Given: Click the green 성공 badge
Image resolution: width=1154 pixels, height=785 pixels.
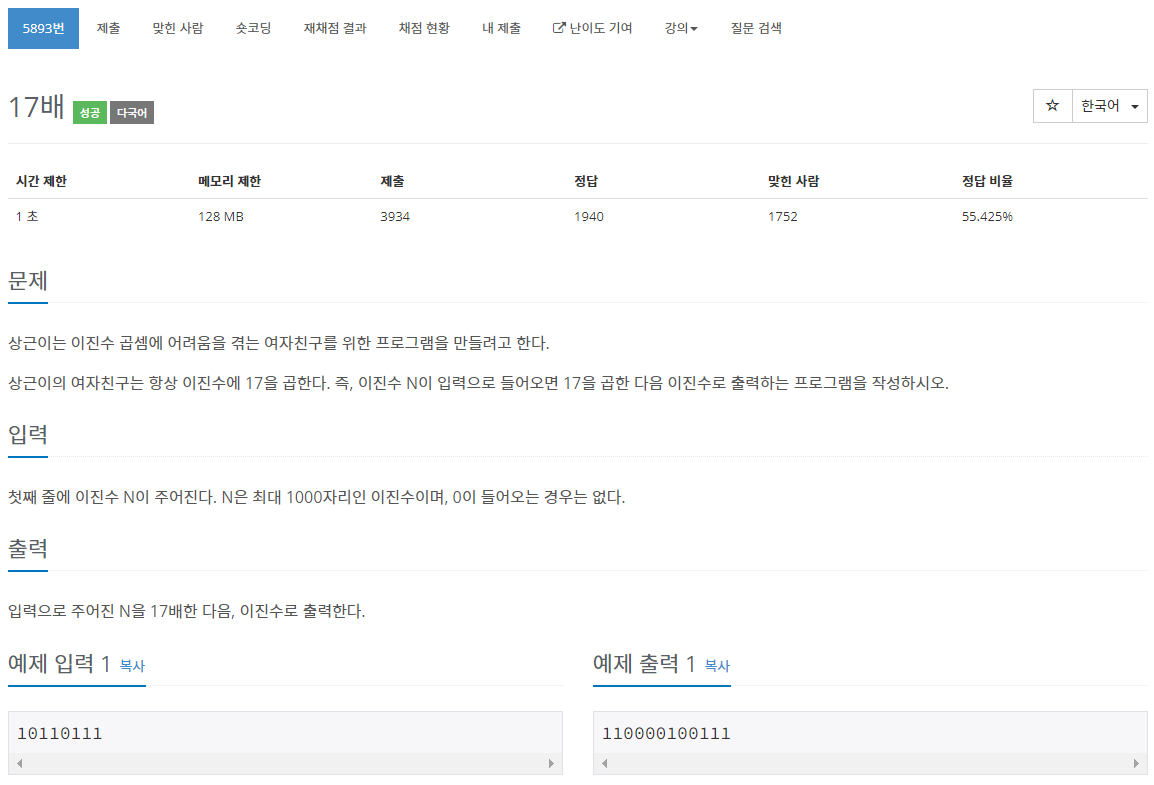Looking at the screenshot, I should (90, 113).
